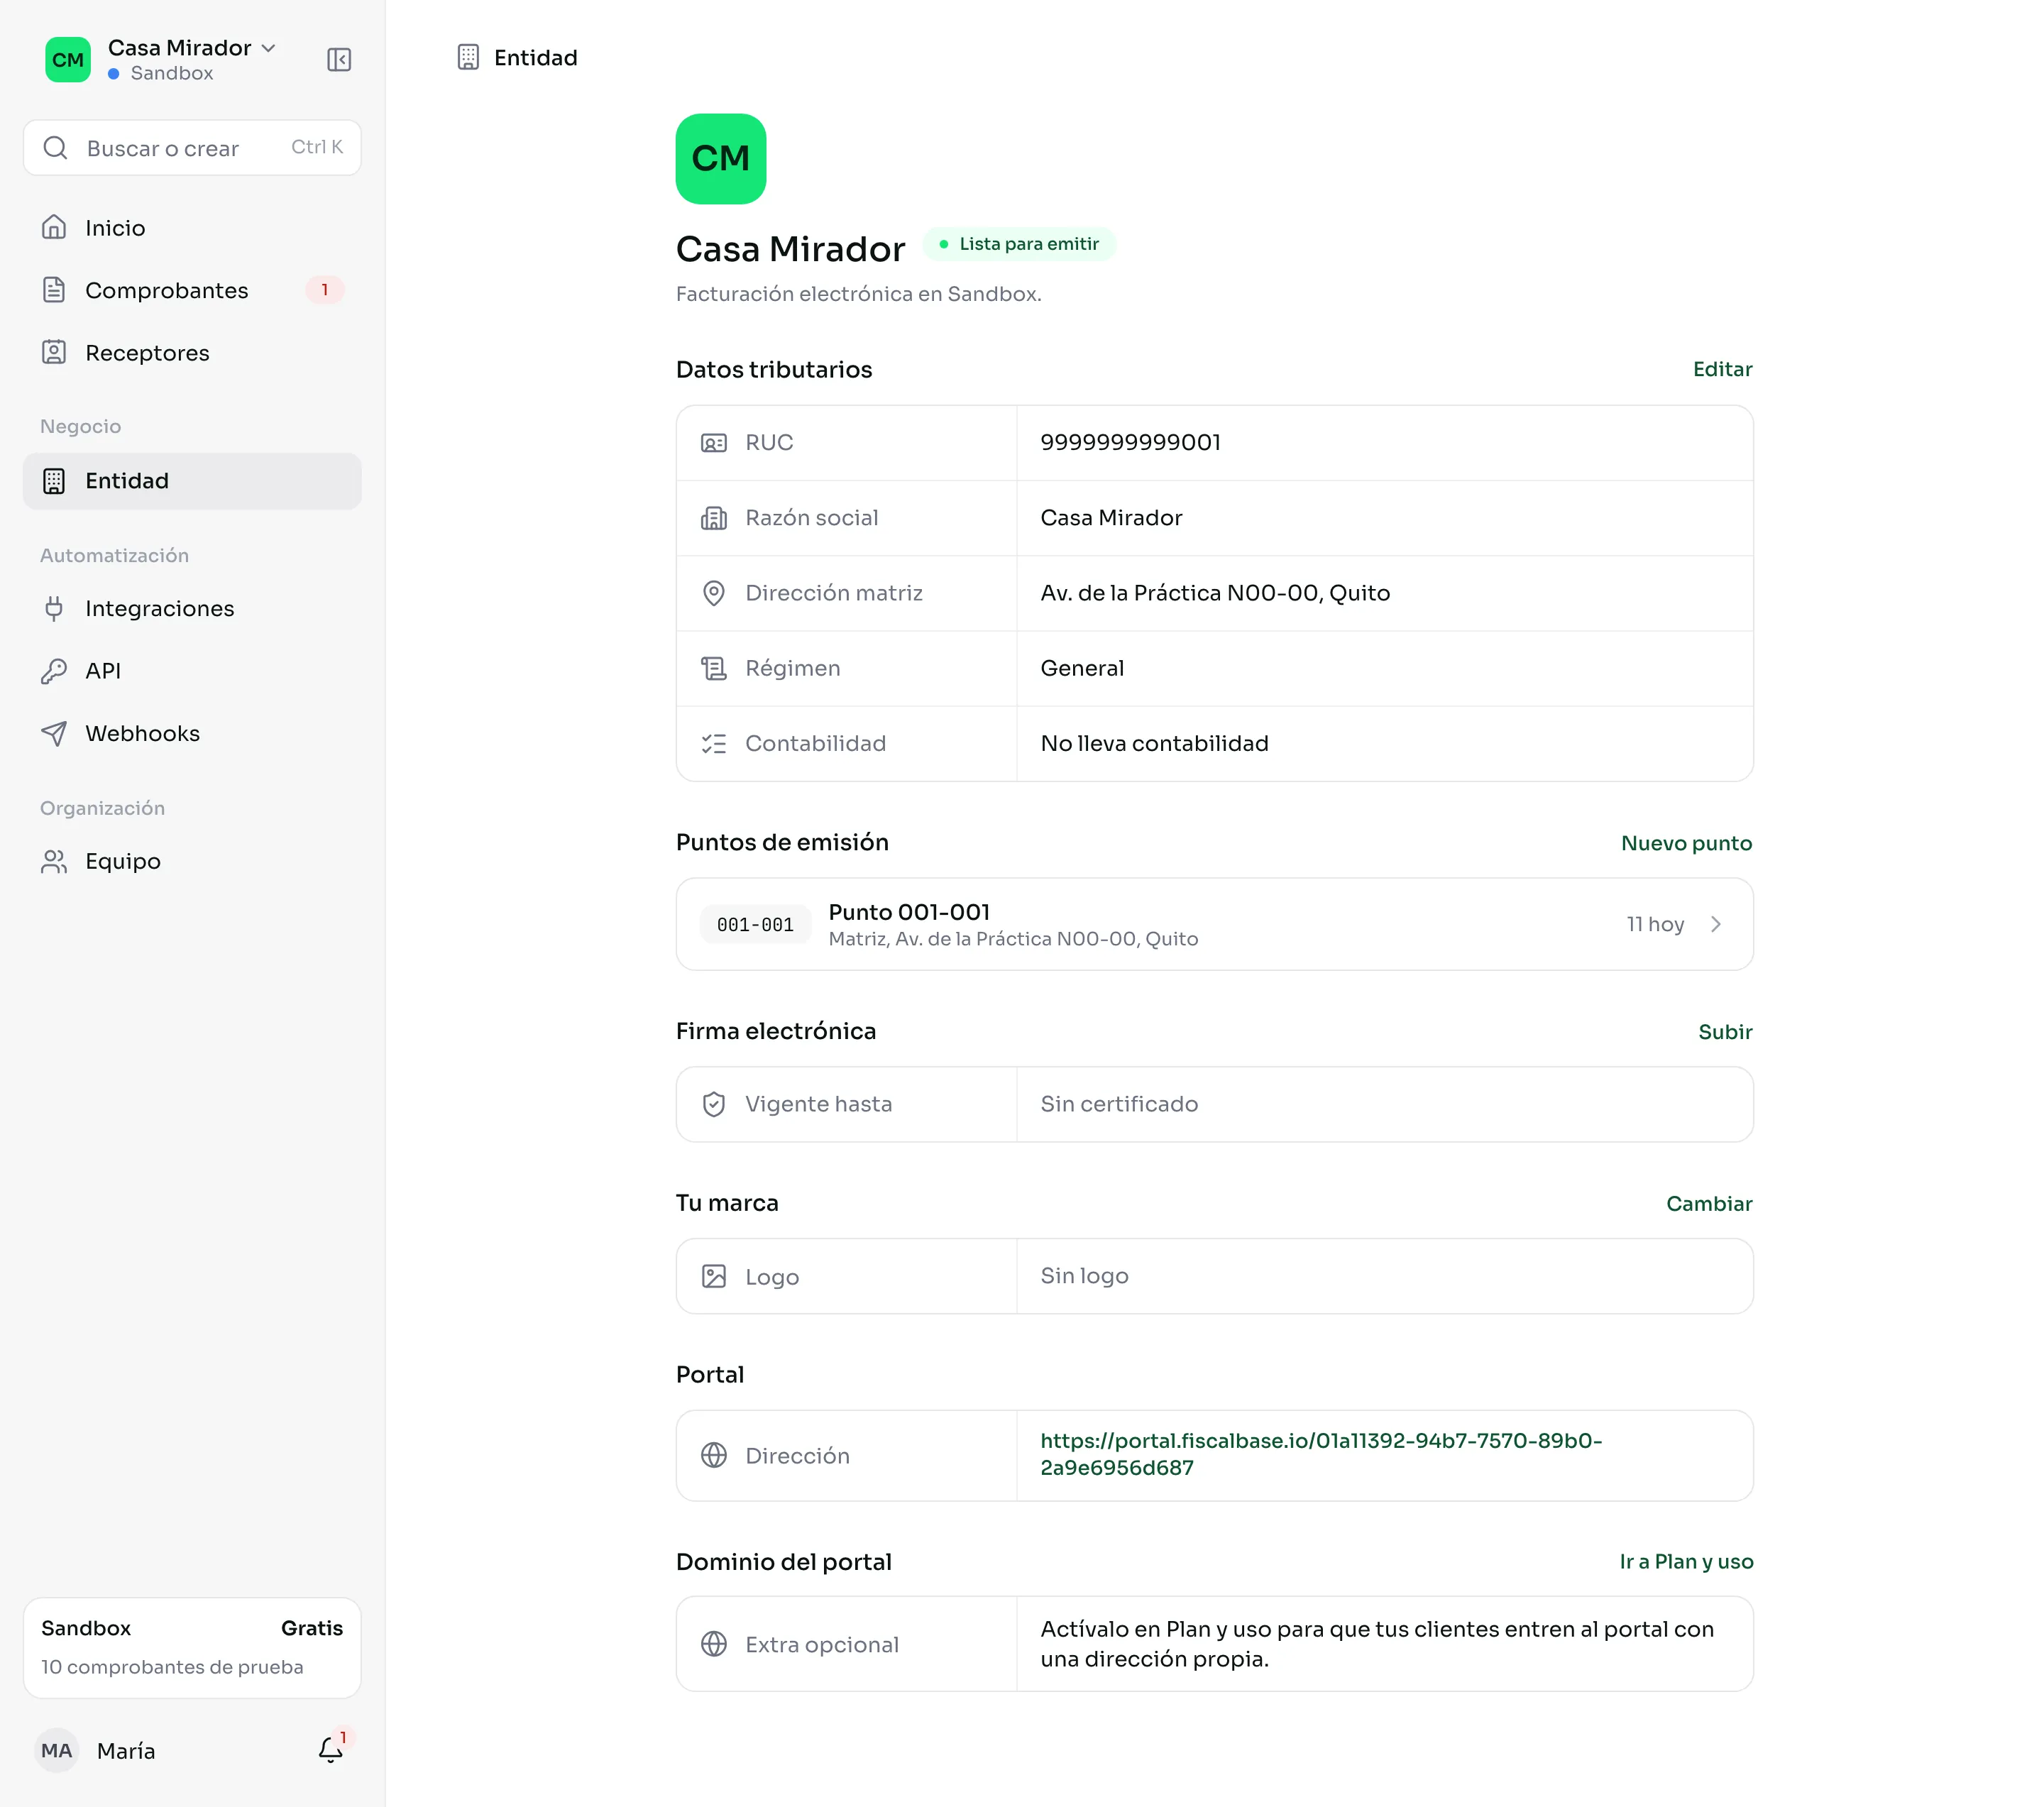Open the María user profile
This screenshot has height=1807, width=2044.
pos(96,1750)
